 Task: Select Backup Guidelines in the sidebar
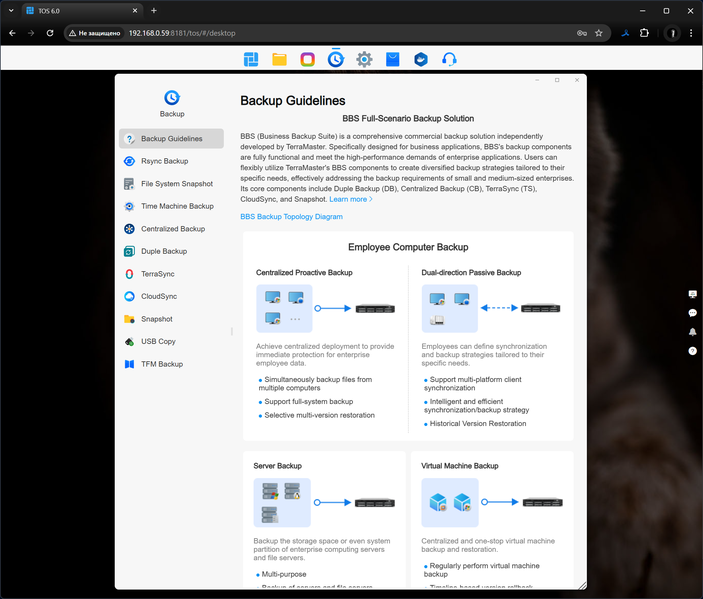(171, 139)
